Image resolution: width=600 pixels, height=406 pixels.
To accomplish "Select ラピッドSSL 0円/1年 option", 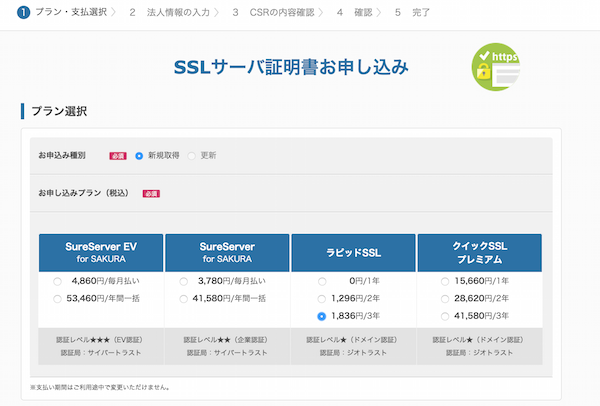I will point(322,282).
